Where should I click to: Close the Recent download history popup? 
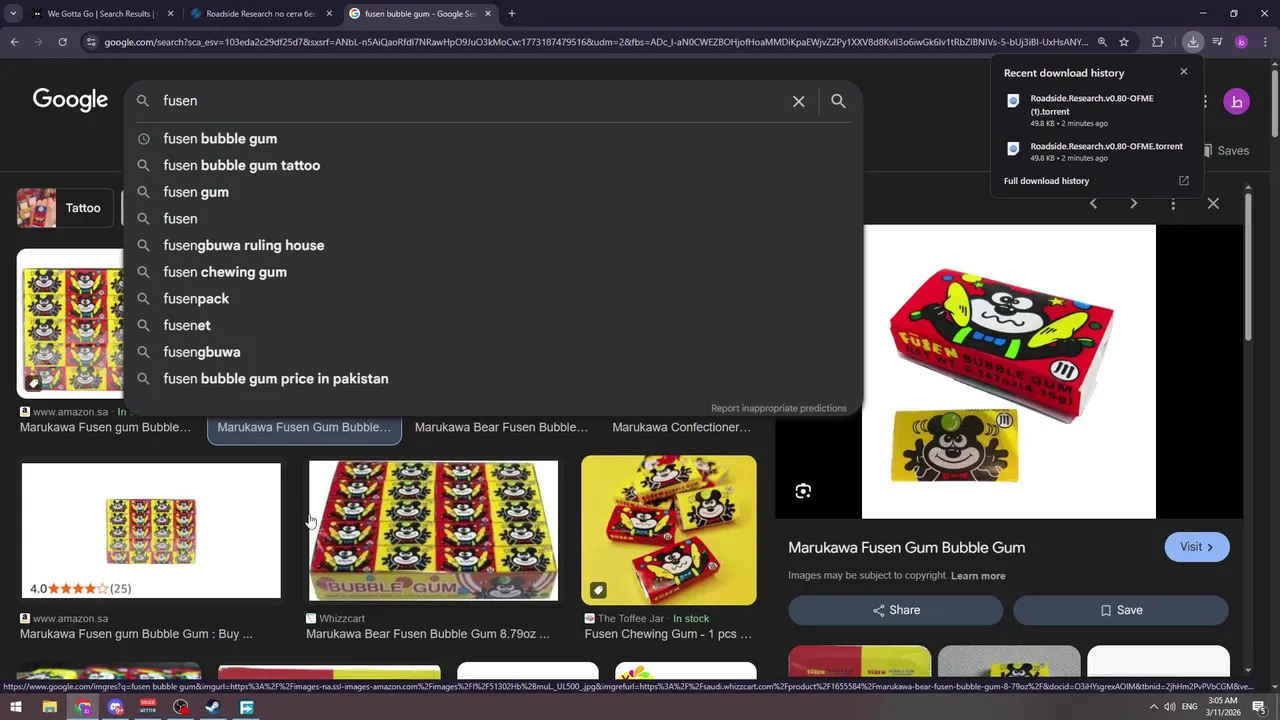pyautogui.click(x=1184, y=72)
